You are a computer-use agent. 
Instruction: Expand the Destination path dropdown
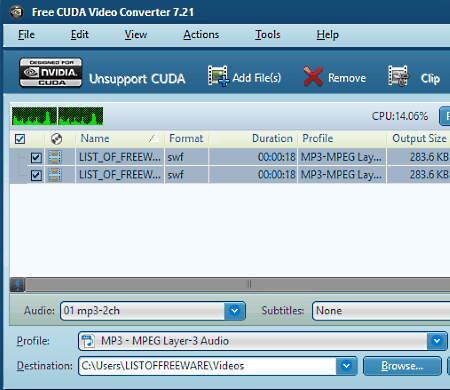pyautogui.click(x=346, y=366)
